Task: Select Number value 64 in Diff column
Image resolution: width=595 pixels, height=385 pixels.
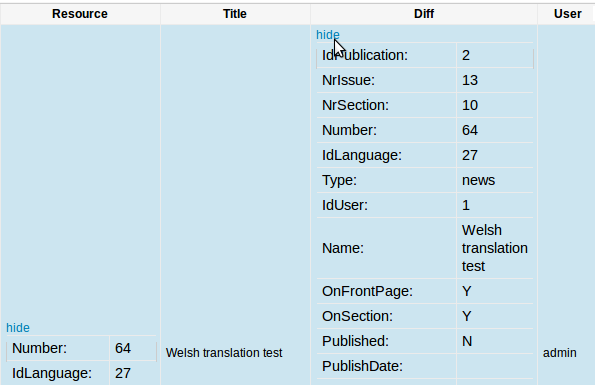Action: tap(470, 130)
